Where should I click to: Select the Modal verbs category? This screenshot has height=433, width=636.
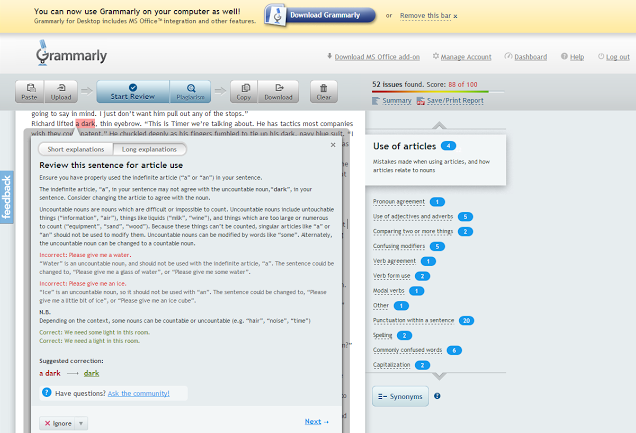tap(389, 291)
